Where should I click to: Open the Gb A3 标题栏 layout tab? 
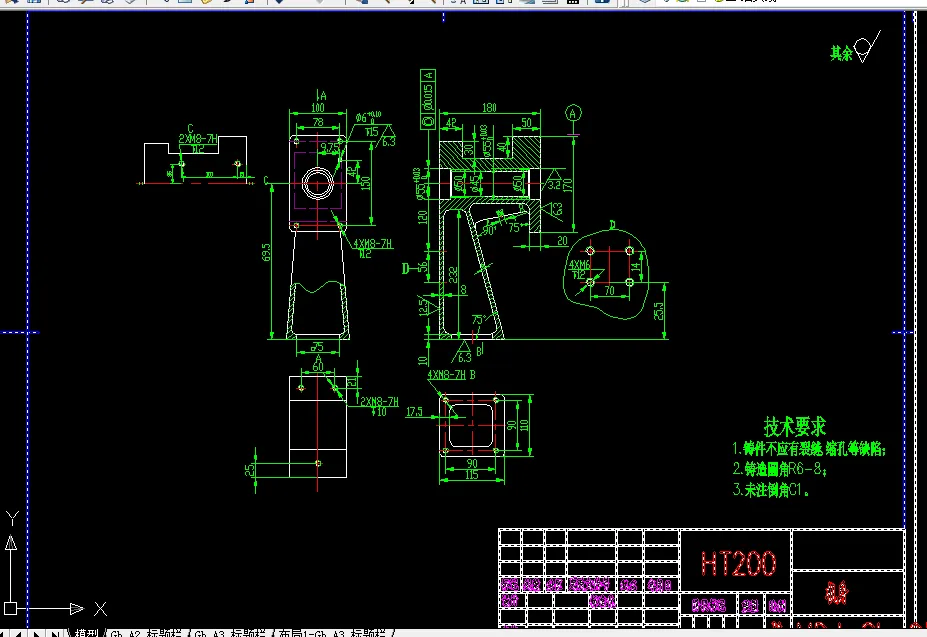[230, 633]
